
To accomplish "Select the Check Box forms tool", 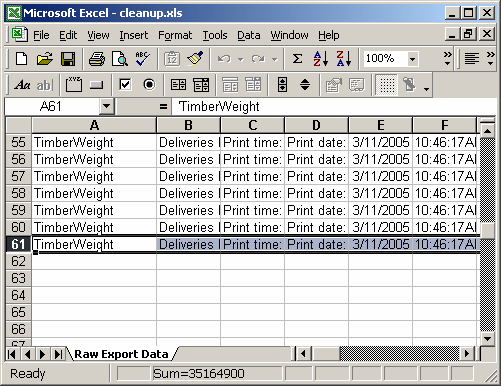I will coord(125,85).
